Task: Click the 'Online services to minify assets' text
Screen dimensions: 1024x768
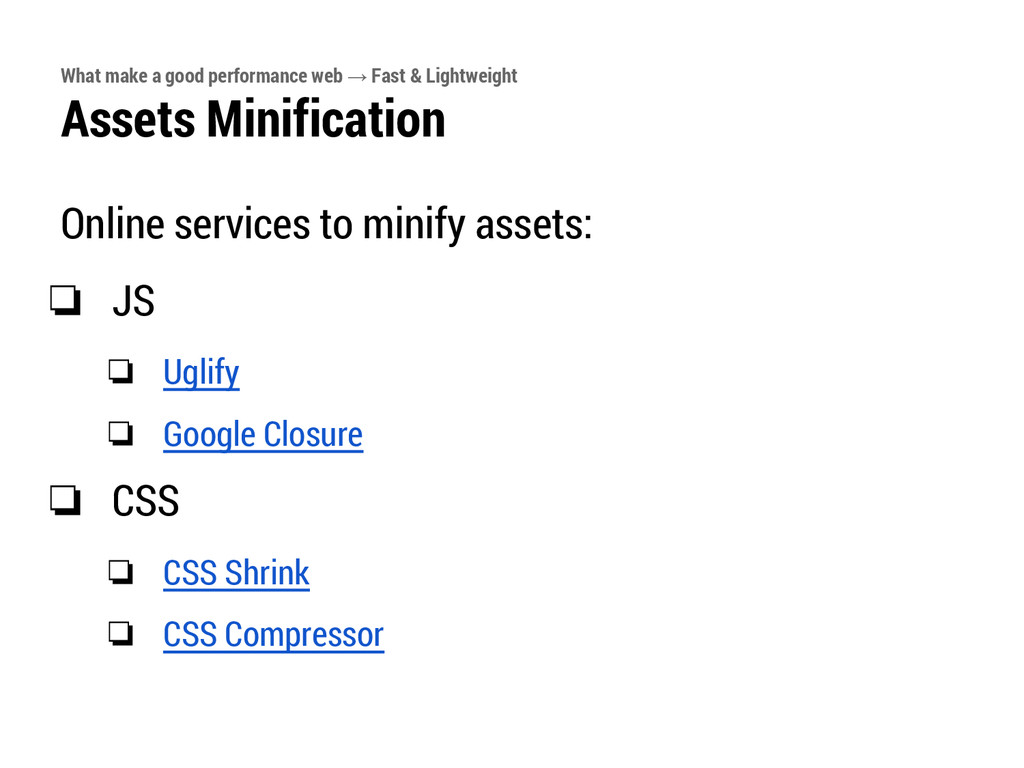Action: pyautogui.click(x=327, y=224)
